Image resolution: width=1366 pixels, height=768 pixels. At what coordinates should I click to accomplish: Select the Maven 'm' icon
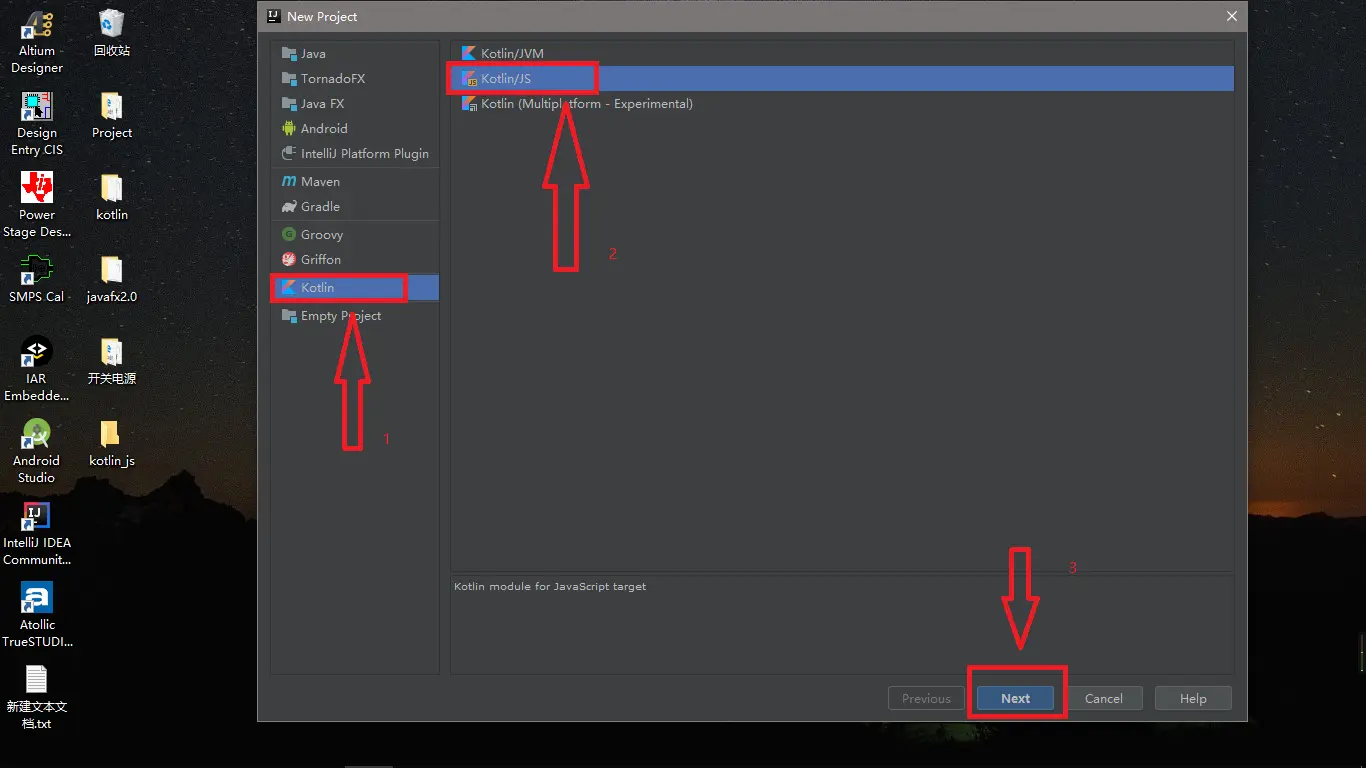click(289, 182)
